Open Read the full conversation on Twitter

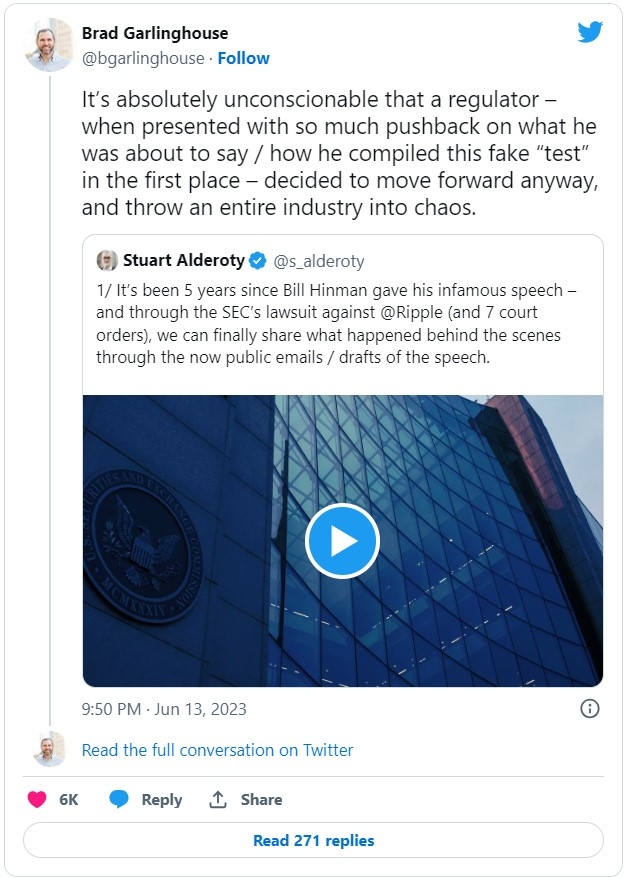[x=217, y=750]
